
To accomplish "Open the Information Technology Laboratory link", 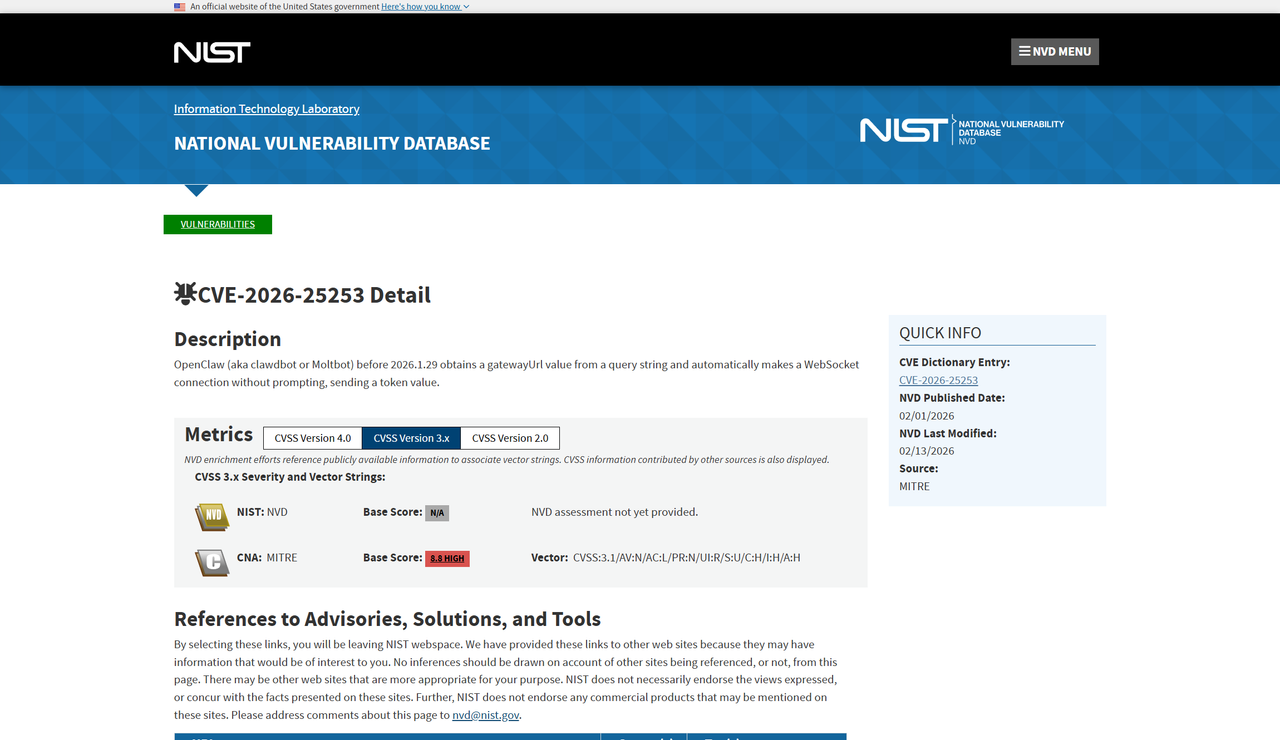I will [x=266, y=109].
